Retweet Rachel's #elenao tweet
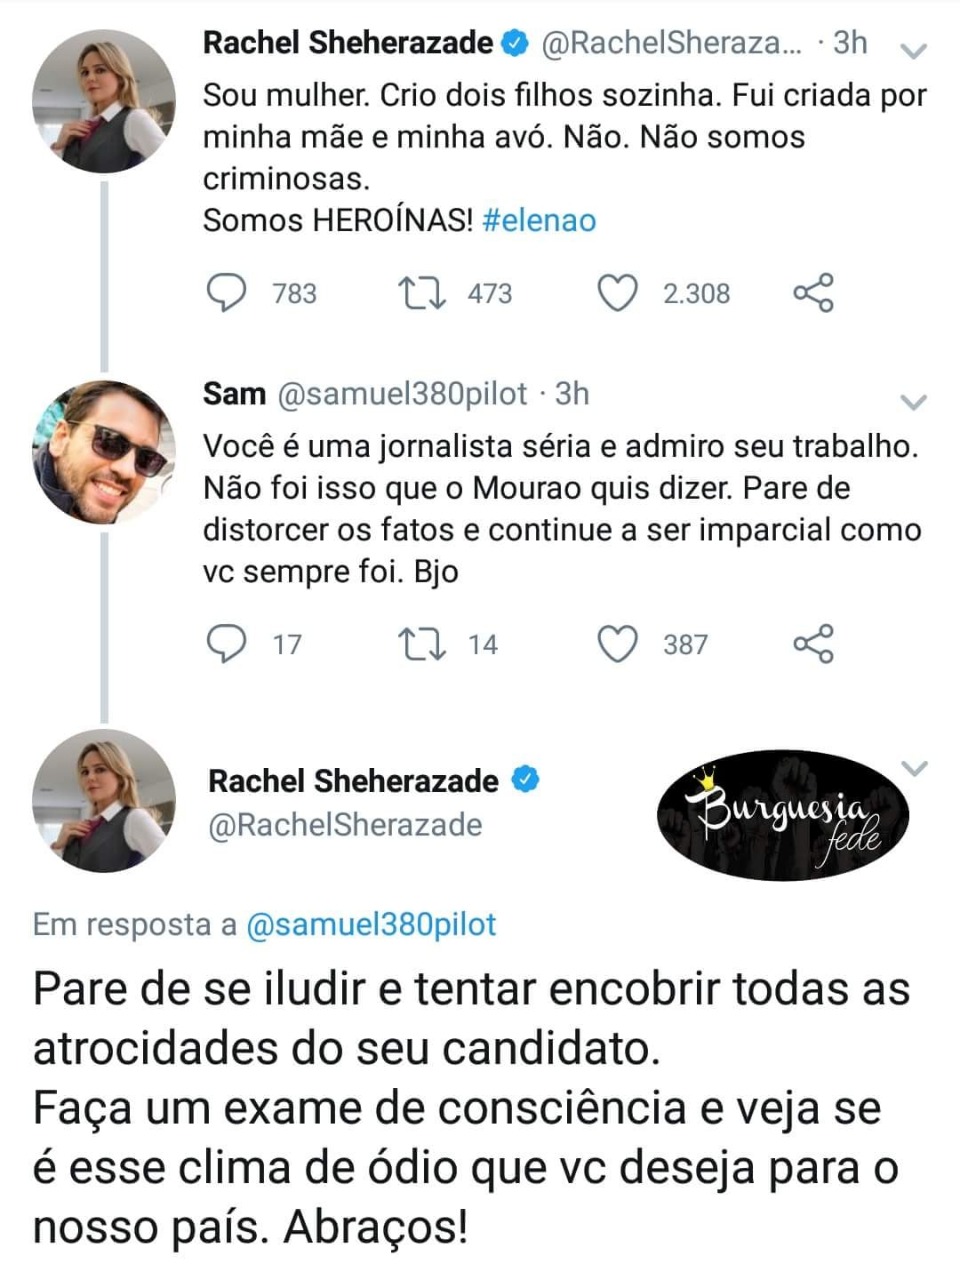 (421, 293)
